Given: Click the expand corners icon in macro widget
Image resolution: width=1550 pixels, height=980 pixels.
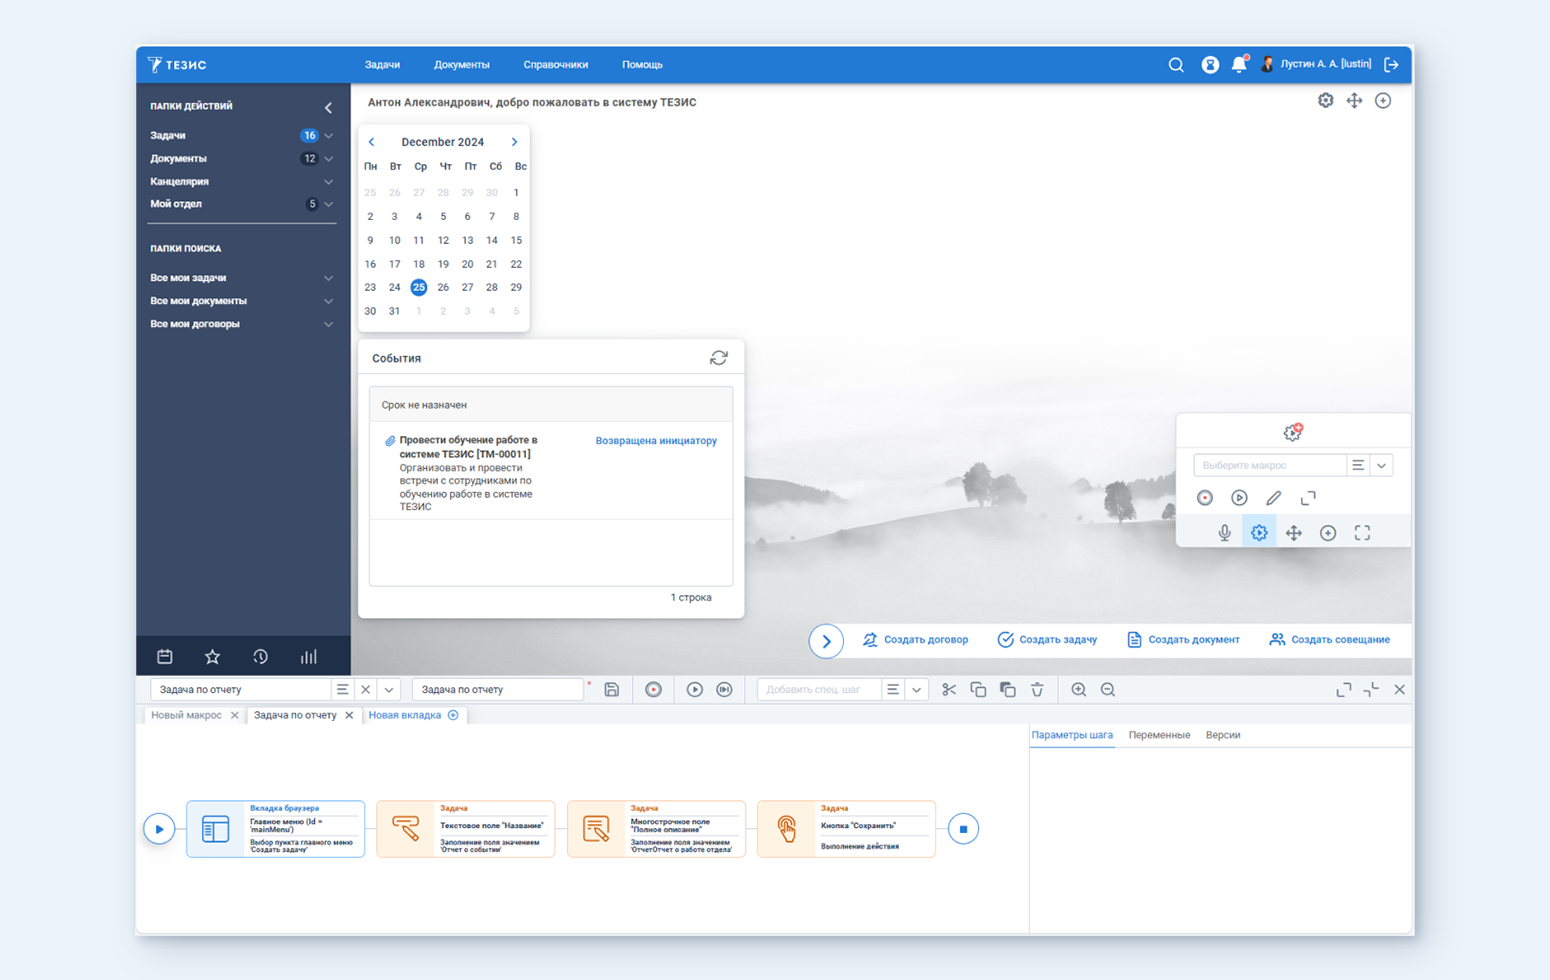Looking at the screenshot, I should [1308, 498].
